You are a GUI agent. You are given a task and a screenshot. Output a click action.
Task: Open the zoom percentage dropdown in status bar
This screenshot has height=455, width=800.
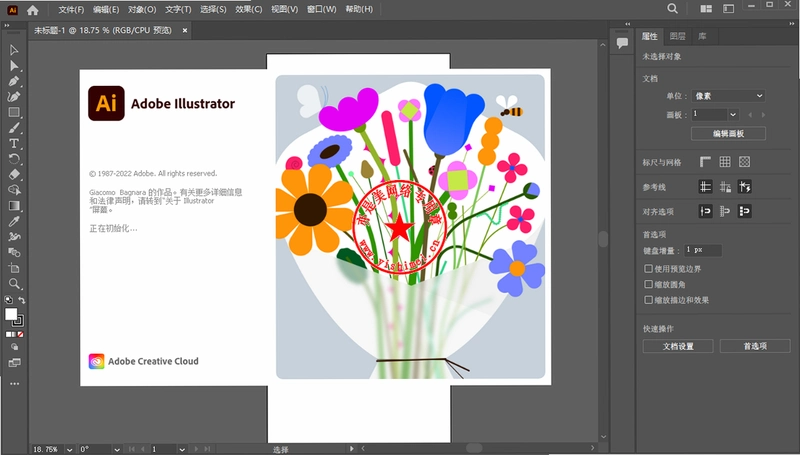(x=70, y=449)
